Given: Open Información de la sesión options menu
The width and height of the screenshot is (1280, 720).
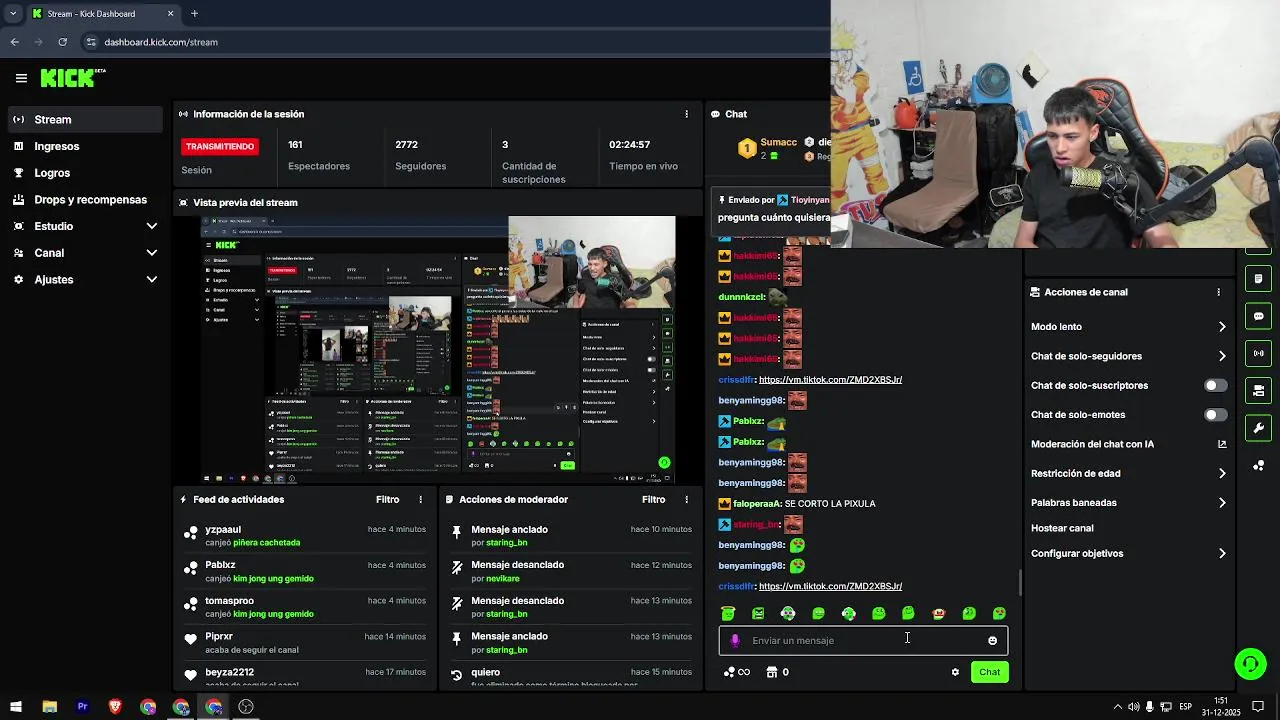Looking at the screenshot, I should pos(686,114).
